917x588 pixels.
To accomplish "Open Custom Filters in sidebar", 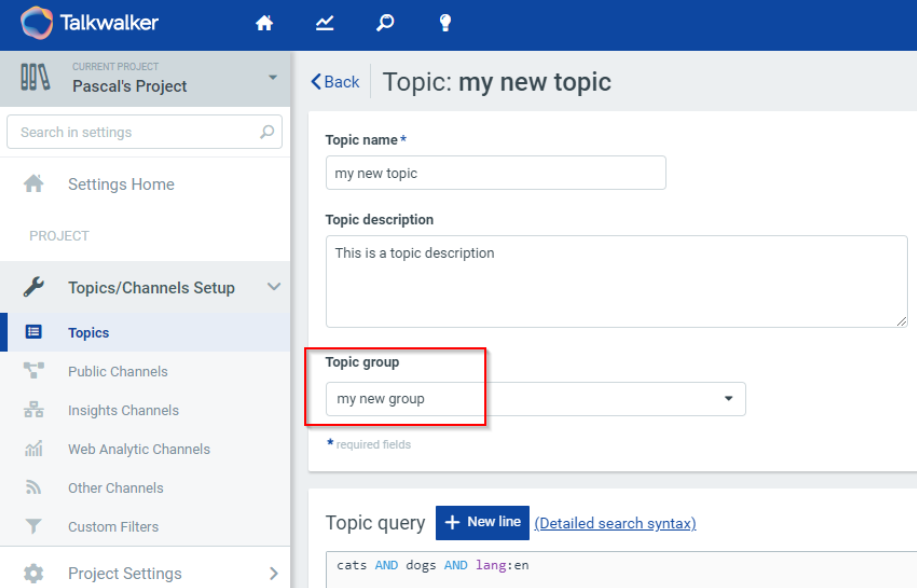I will (113, 527).
